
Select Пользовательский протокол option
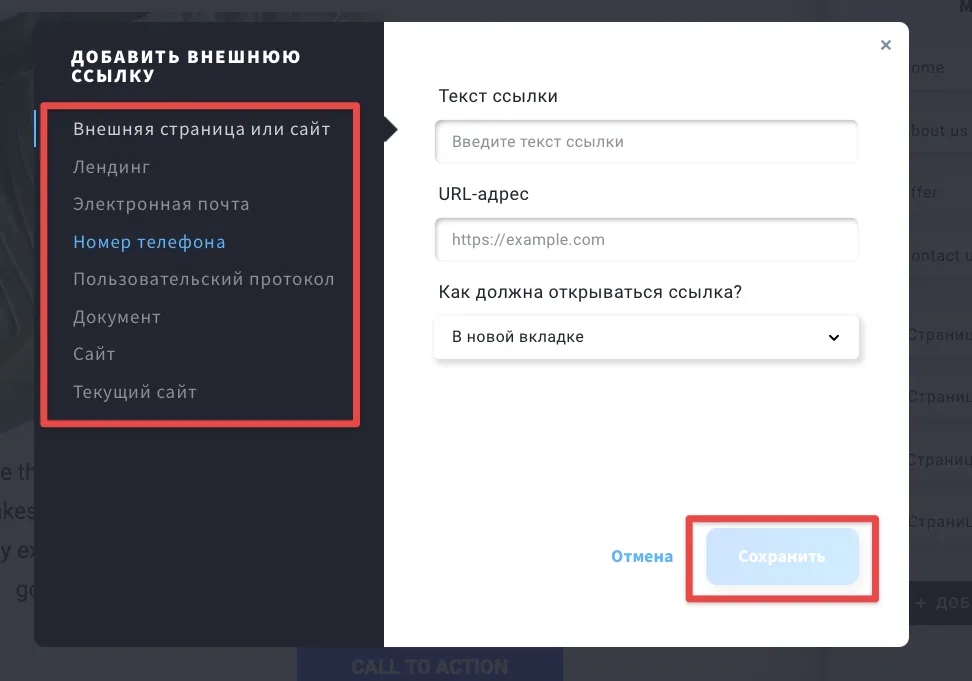(203, 279)
